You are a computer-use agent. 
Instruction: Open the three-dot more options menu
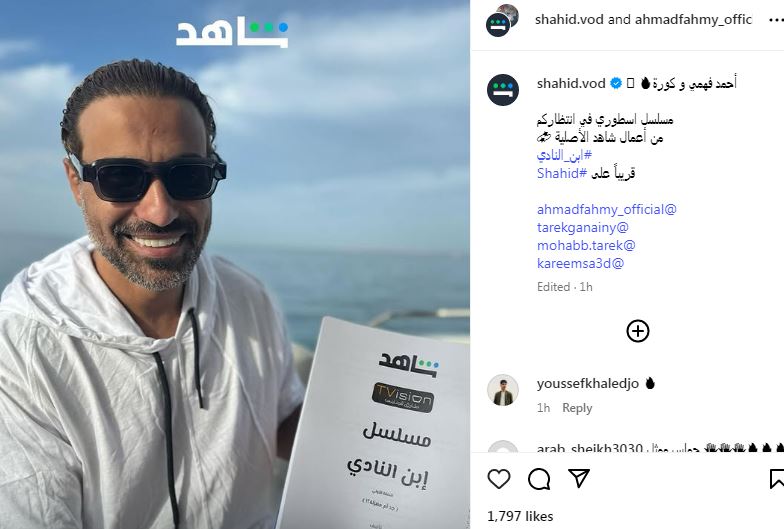tap(776, 20)
